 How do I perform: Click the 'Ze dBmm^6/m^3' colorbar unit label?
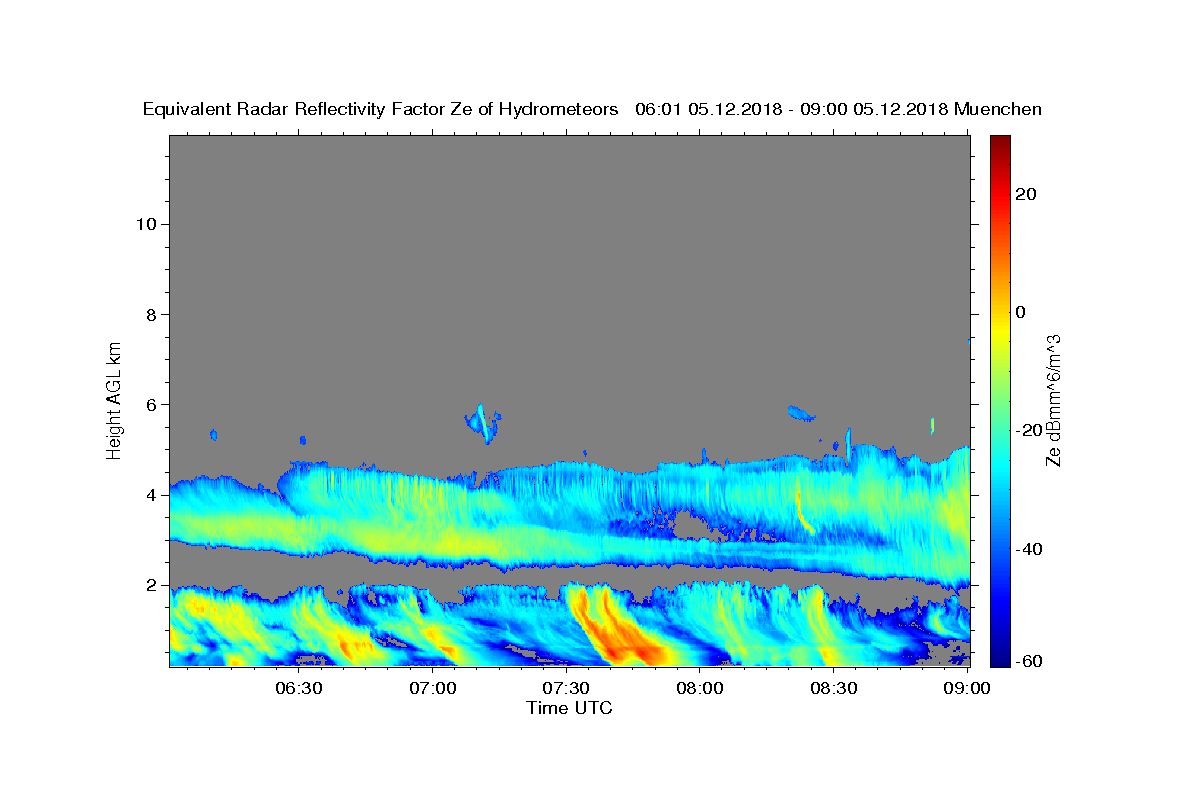pos(1053,400)
